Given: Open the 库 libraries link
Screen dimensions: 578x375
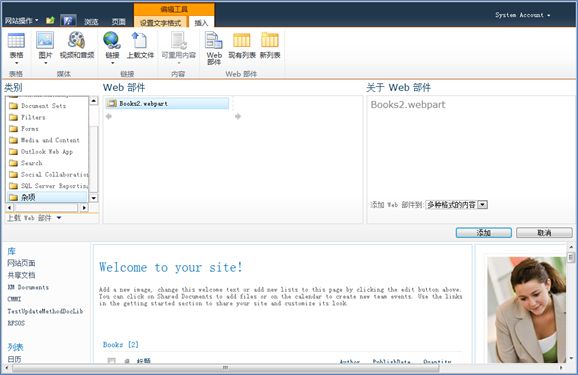Looking at the screenshot, I should coord(11,251).
